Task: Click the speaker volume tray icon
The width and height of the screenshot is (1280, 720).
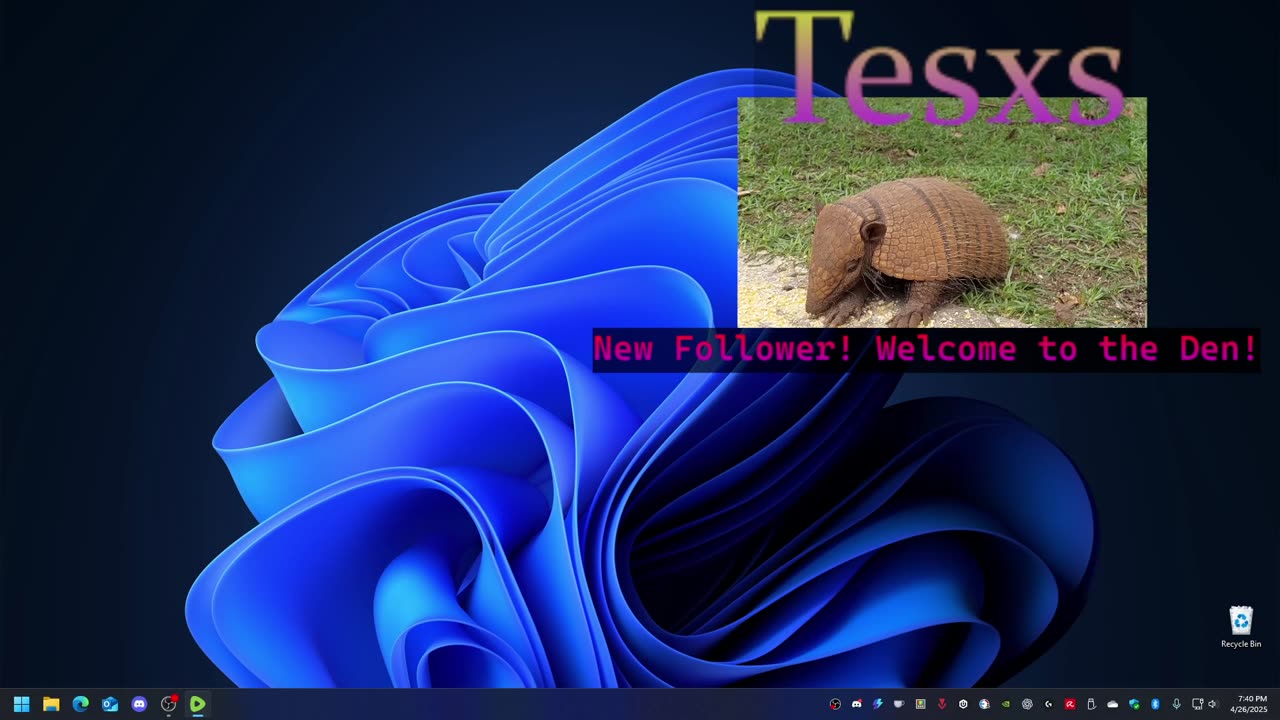Action: point(1212,704)
